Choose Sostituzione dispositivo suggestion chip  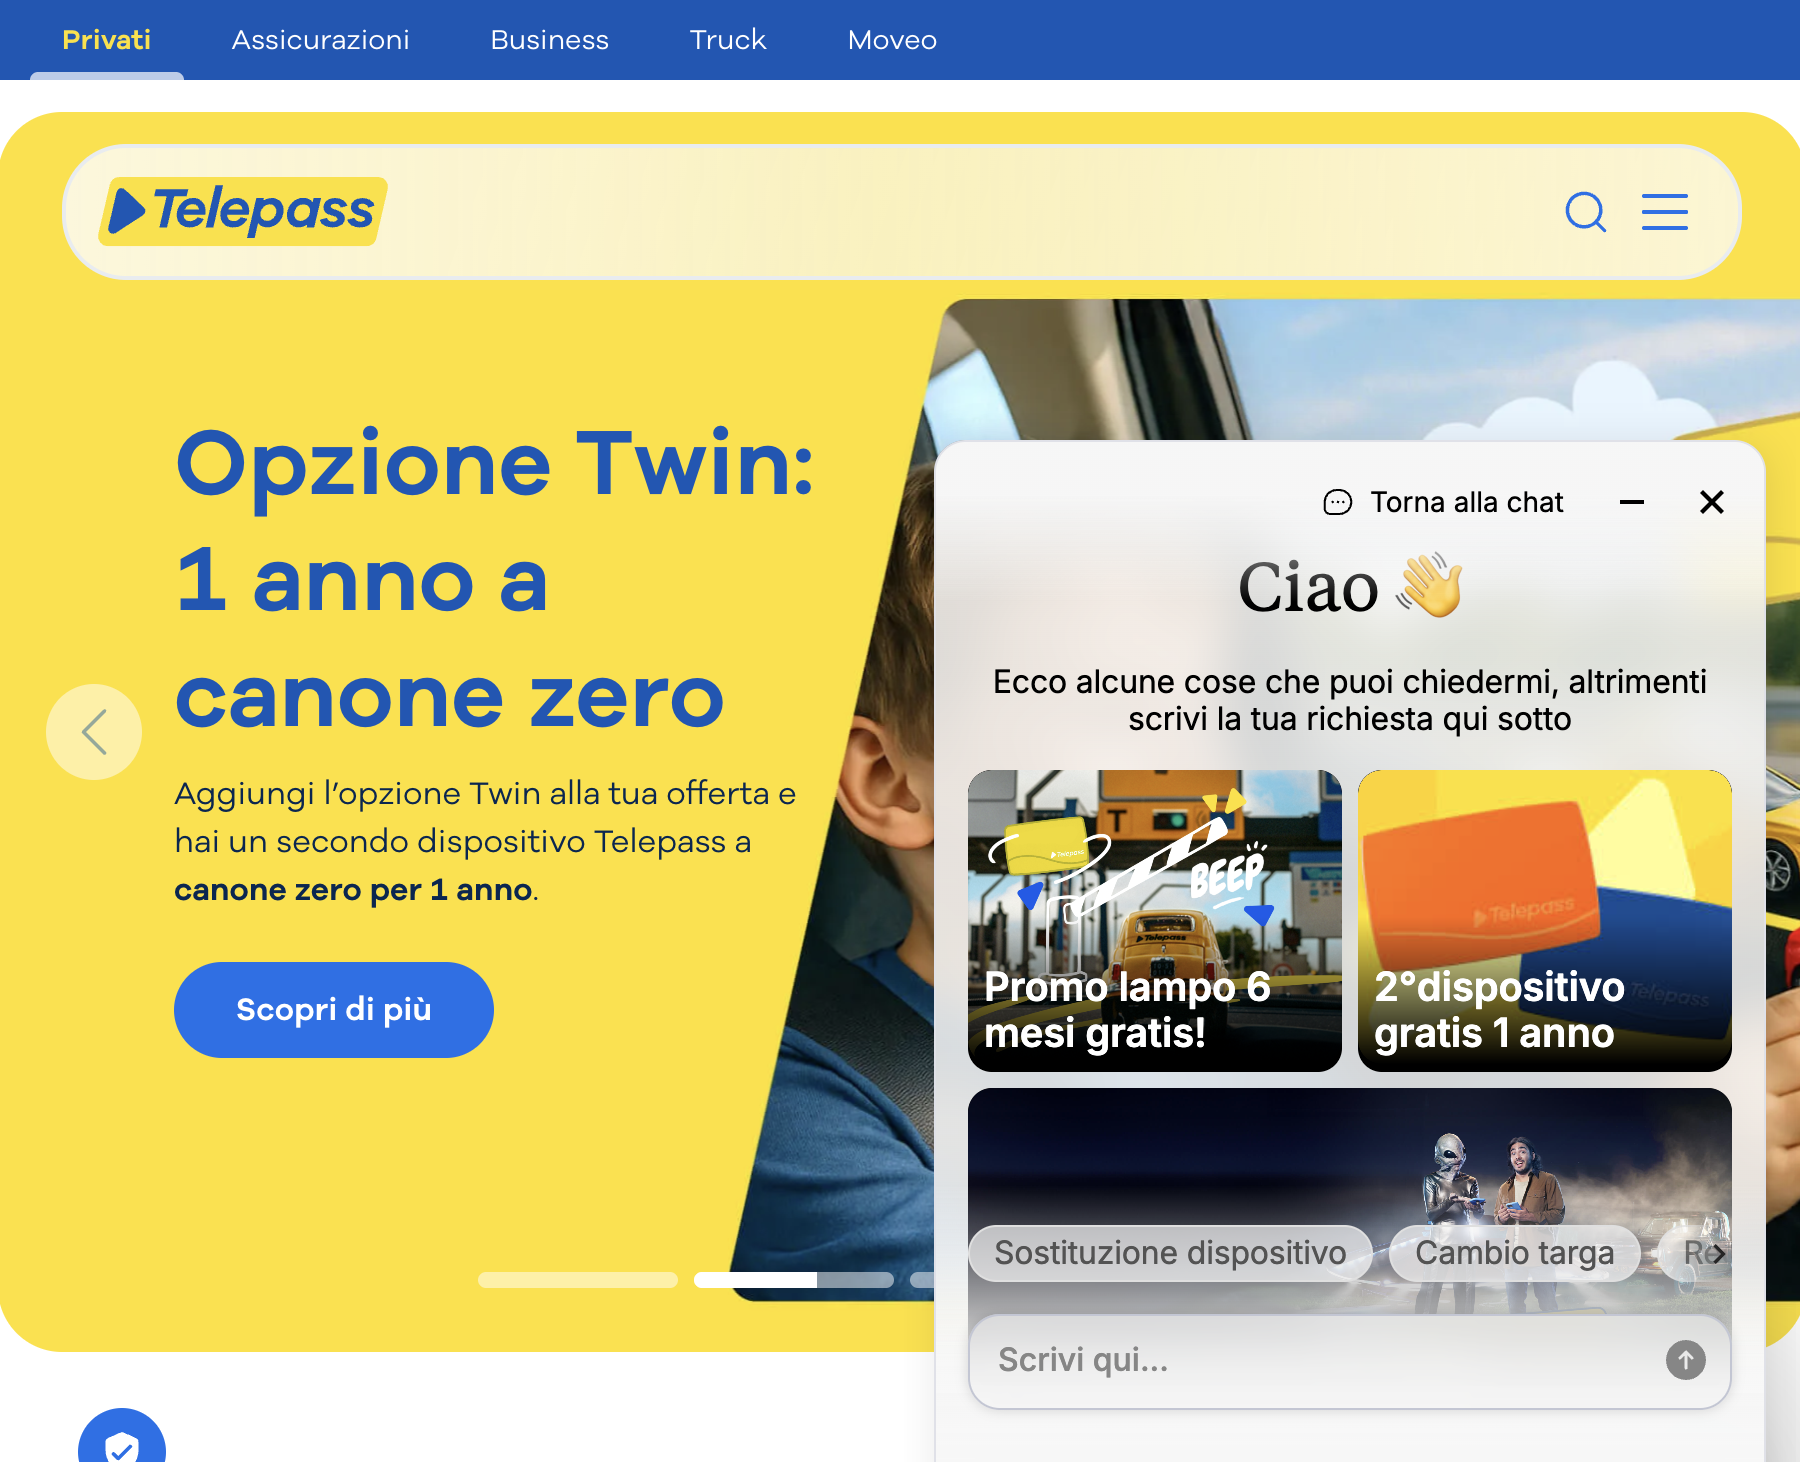pos(1170,1253)
